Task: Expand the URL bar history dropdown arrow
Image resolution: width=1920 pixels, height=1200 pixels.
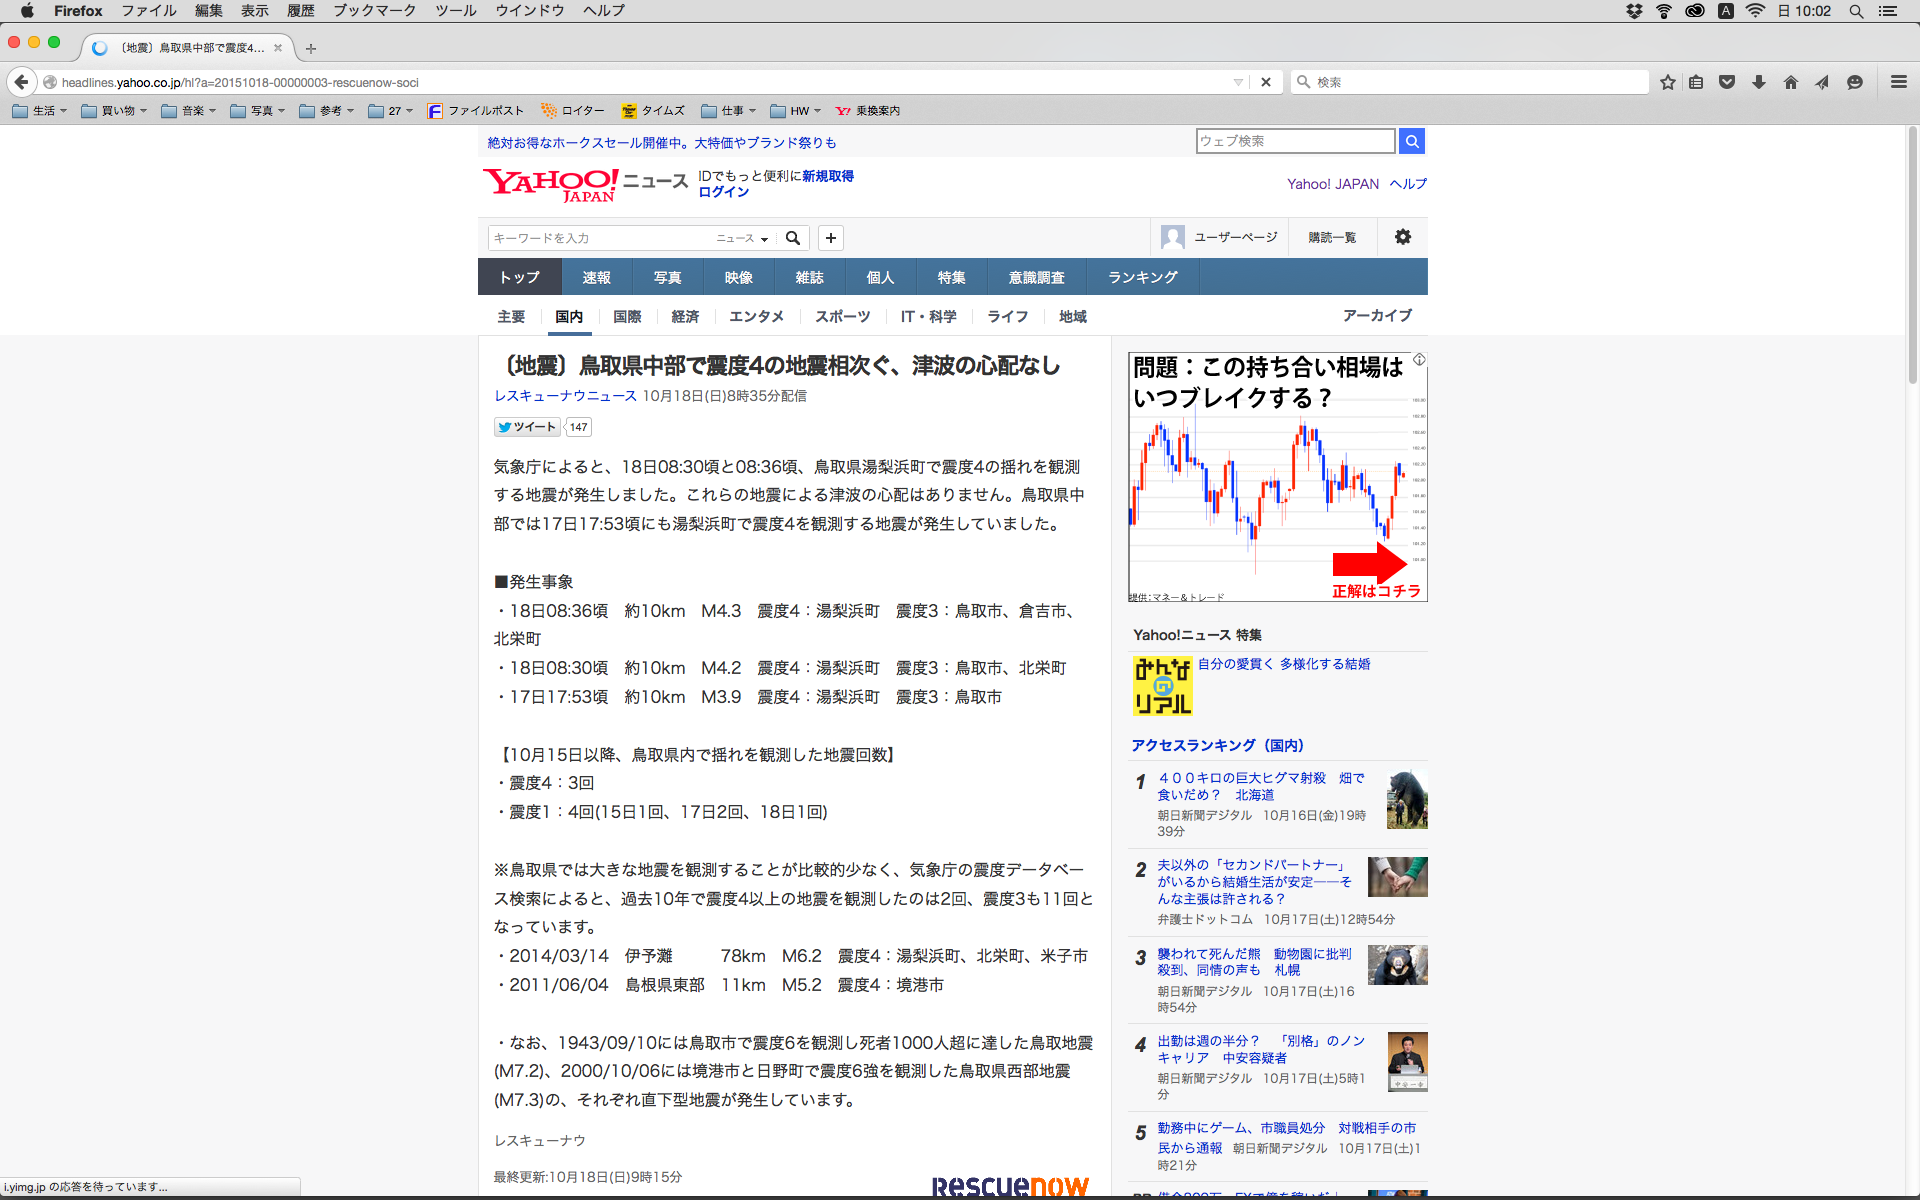Action: pyautogui.click(x=1238, y=82)
